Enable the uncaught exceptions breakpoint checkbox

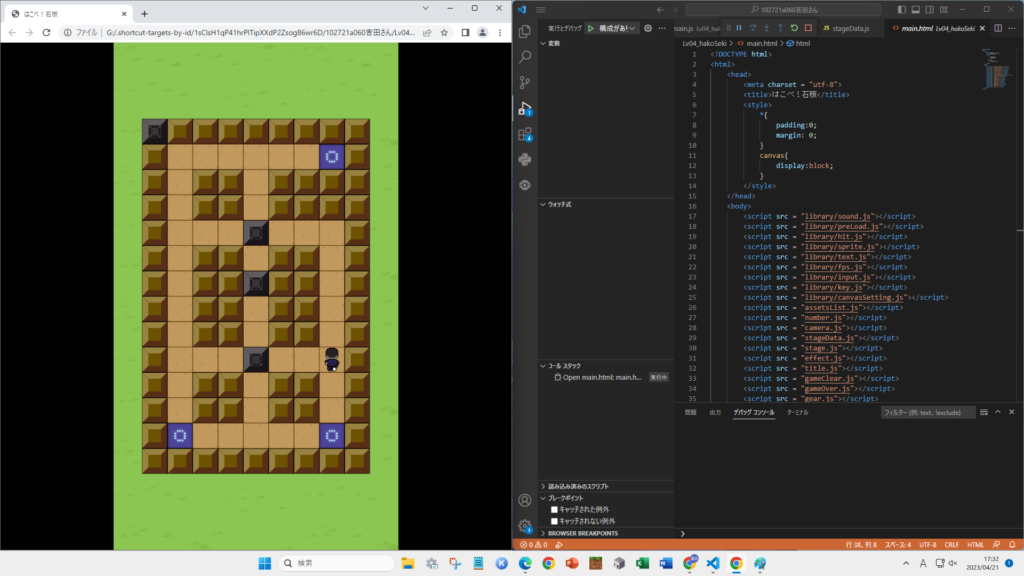point(554,521)
